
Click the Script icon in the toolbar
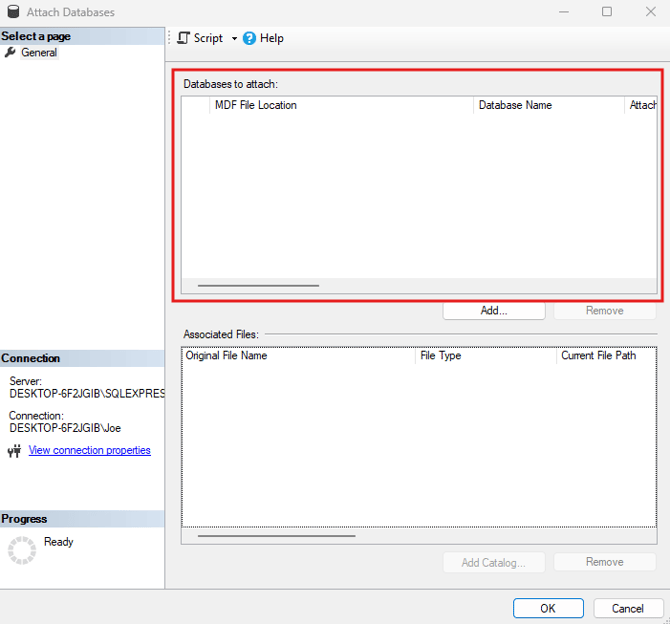184,38
